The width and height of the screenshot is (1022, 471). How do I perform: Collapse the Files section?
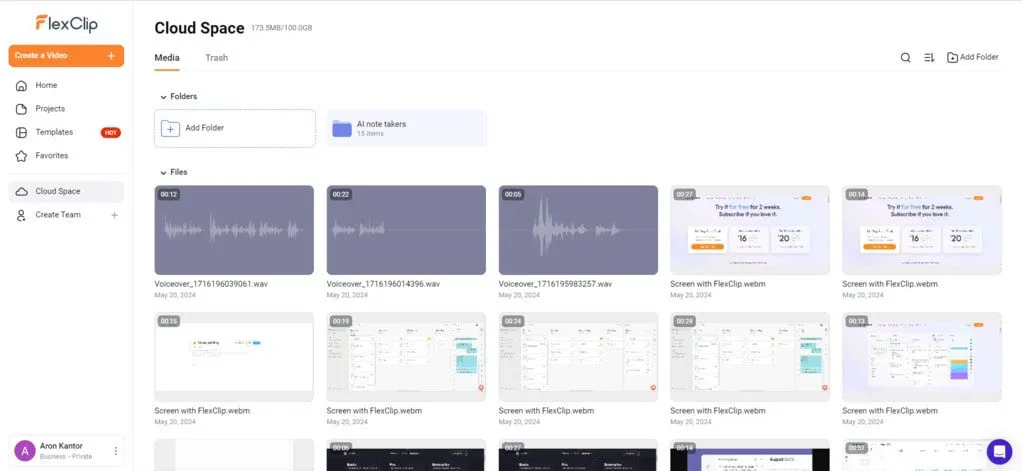pyautogui.click(x=163, y=172)
